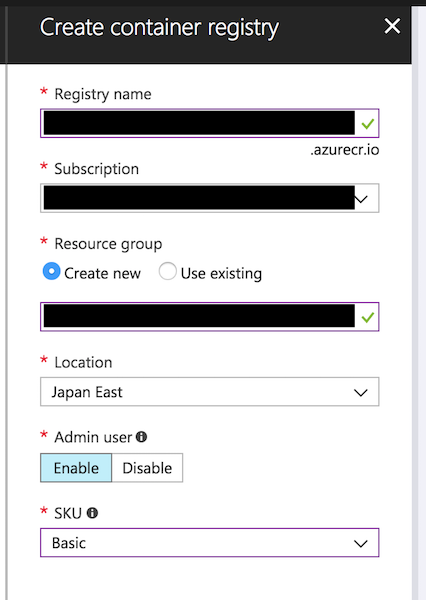Screen dimensions: 426x600
Task: Click the Location dropdown chevron arrow
Action: 361,393
